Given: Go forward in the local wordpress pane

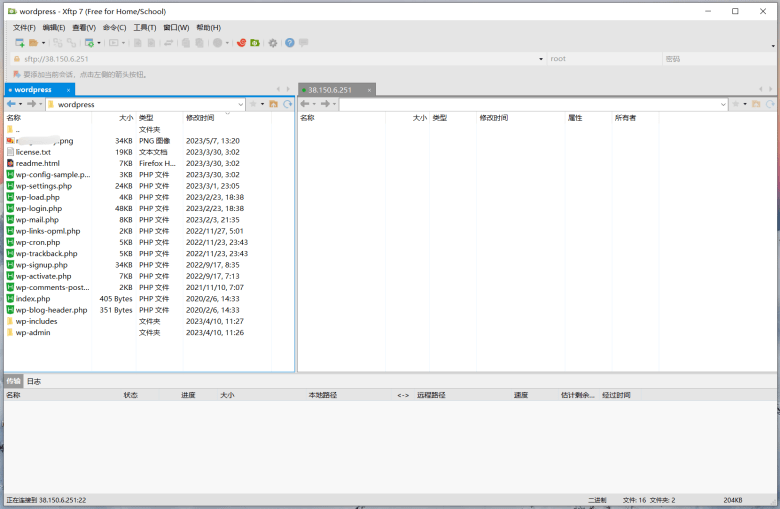Looking at the screenshot, I should (x=31, y=103).
